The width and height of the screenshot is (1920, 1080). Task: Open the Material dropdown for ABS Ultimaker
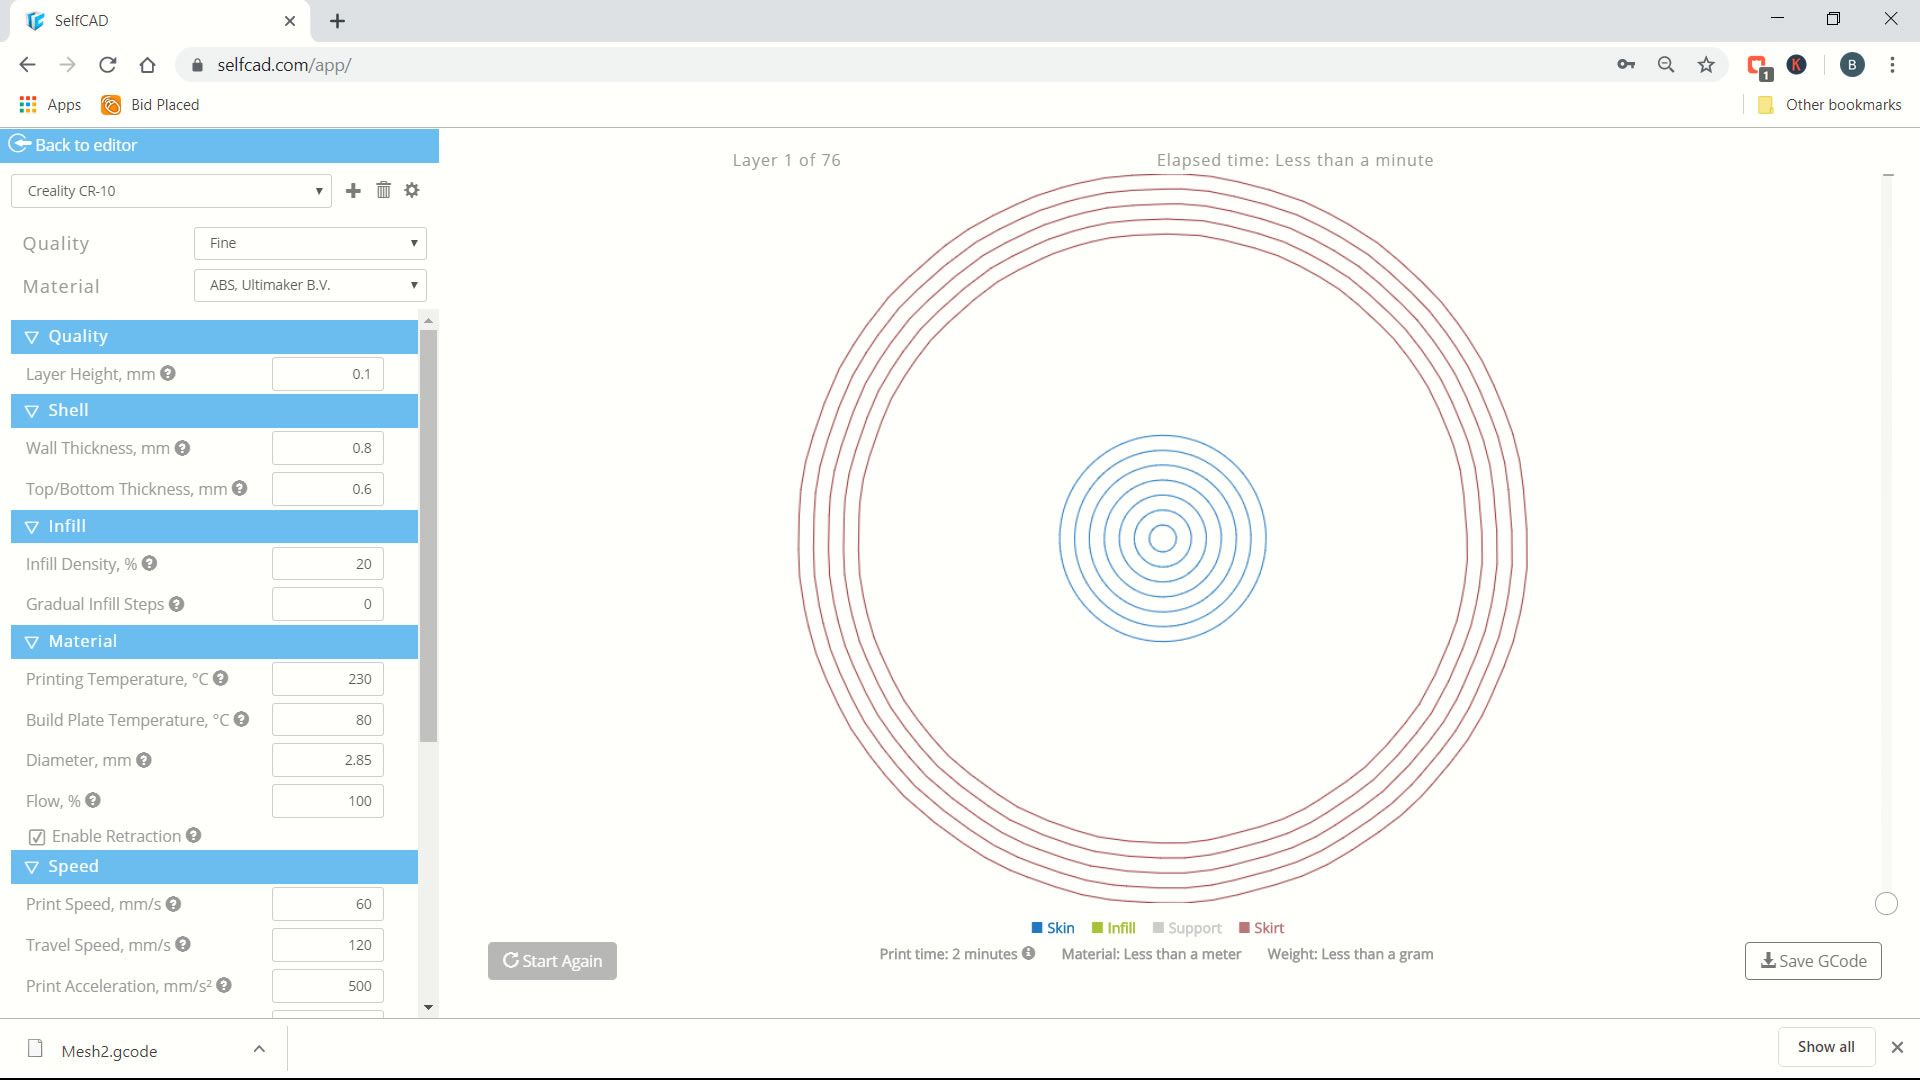(x=309, y=285)
